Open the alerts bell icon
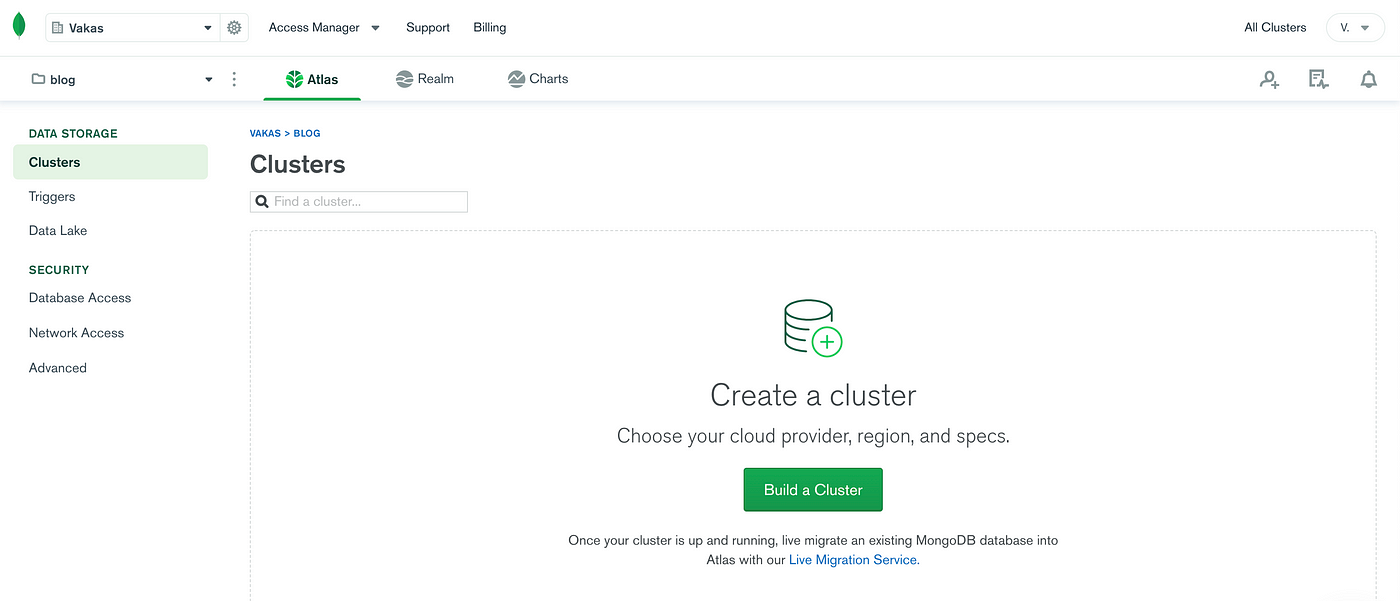The image size is (1400, 601). click(x=1368, y=80)
